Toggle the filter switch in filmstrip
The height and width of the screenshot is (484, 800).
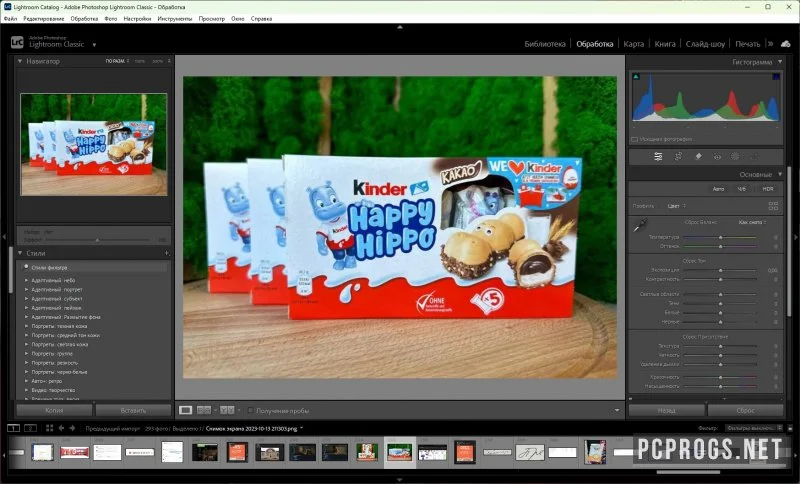pyautogui.click(x=790, y=428)
